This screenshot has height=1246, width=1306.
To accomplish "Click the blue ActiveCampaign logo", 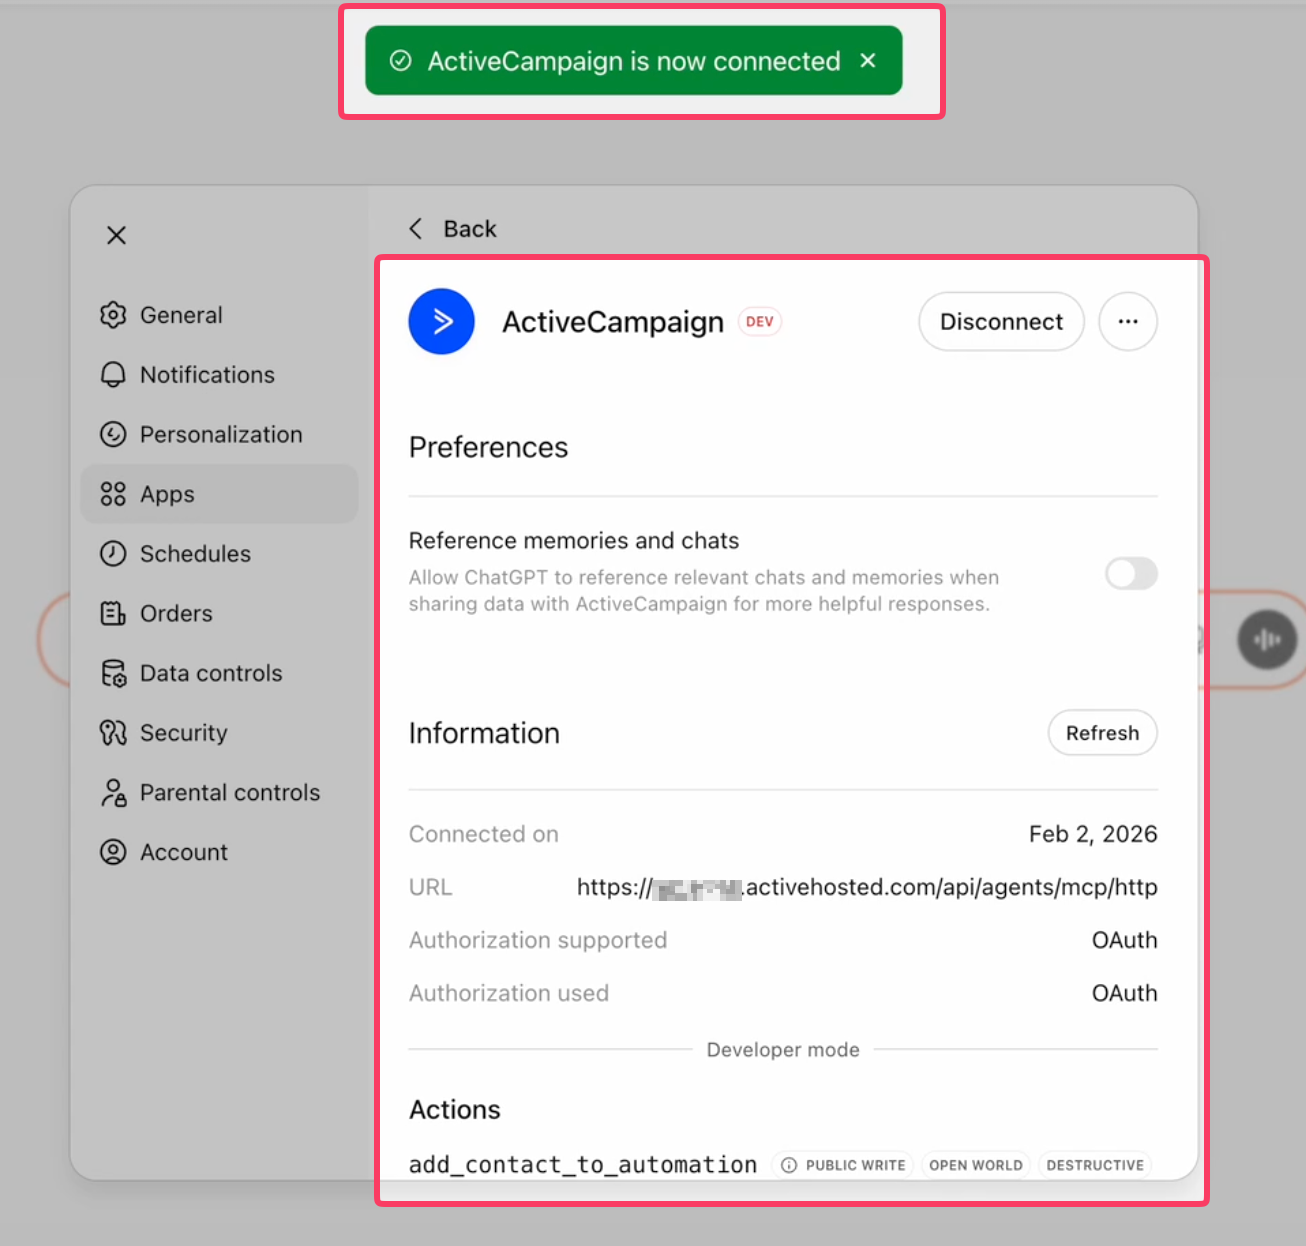I will click(441, 322).
